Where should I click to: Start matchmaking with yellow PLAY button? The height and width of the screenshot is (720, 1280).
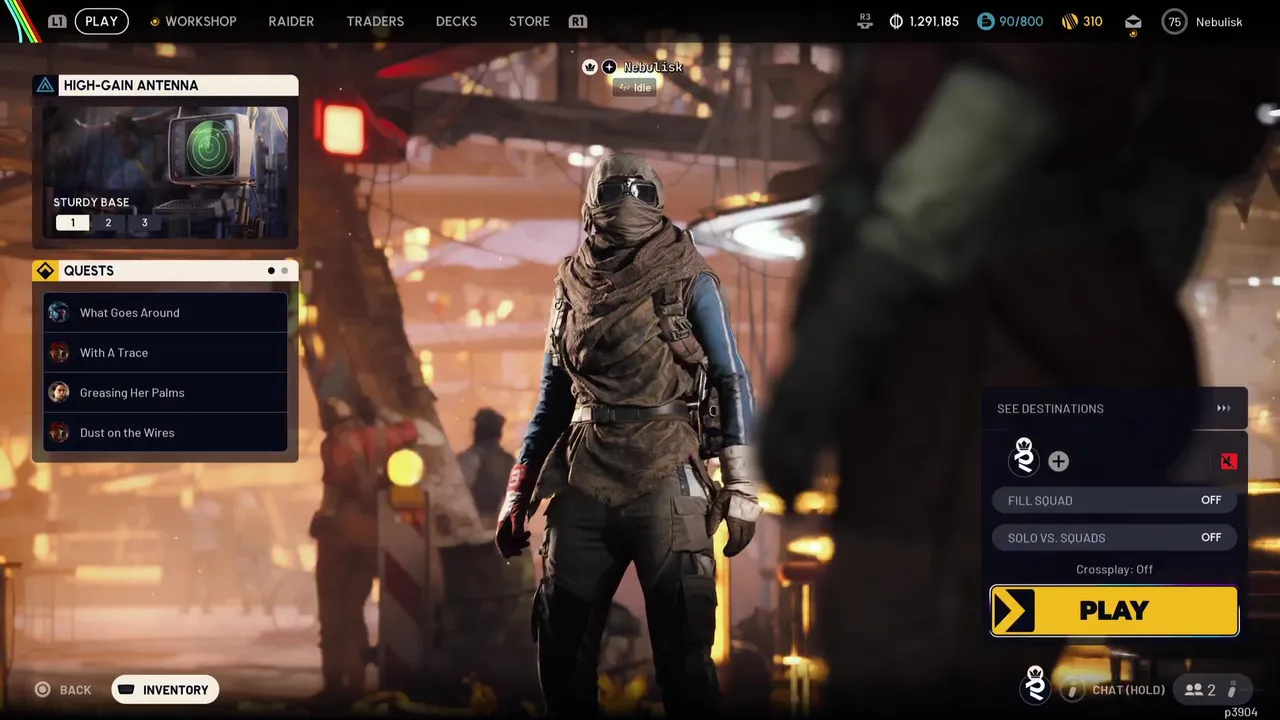(x=1114, y=611)
